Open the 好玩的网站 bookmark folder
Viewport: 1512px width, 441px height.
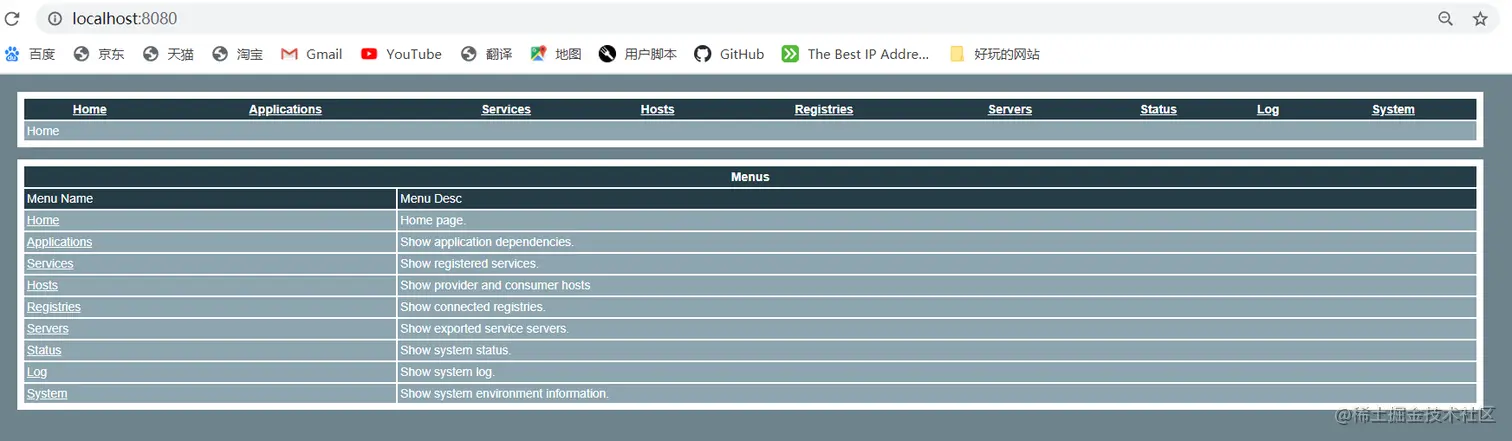pos(995,54)
